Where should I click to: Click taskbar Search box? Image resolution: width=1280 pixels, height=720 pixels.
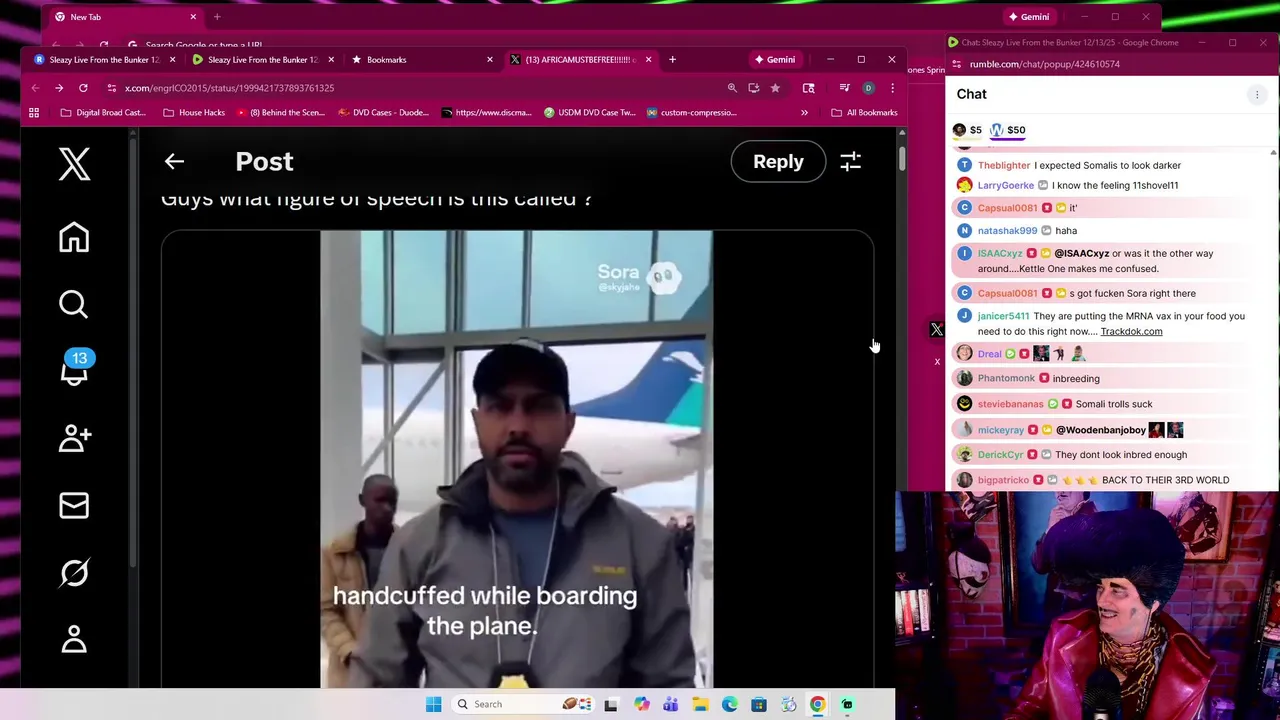[522, 704]
